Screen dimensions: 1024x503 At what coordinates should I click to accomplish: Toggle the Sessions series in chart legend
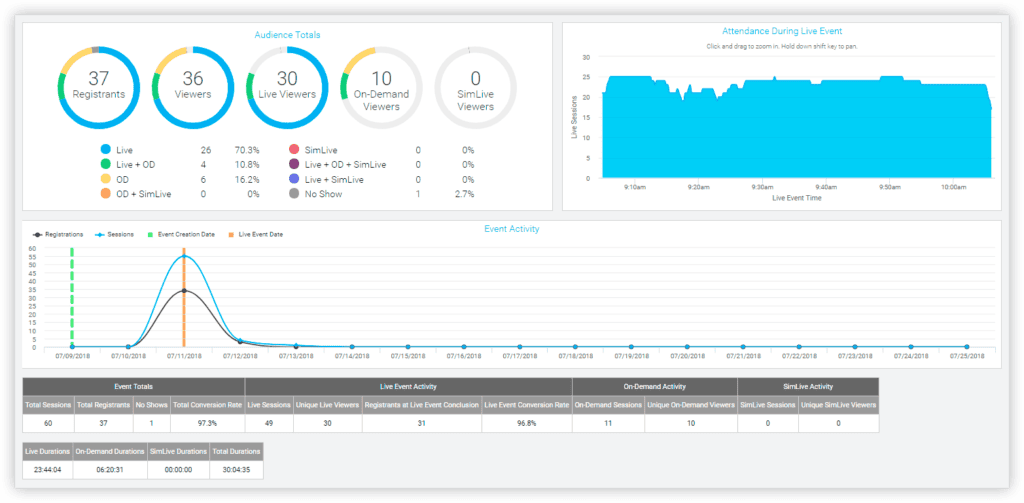click(x=114, y=235)
